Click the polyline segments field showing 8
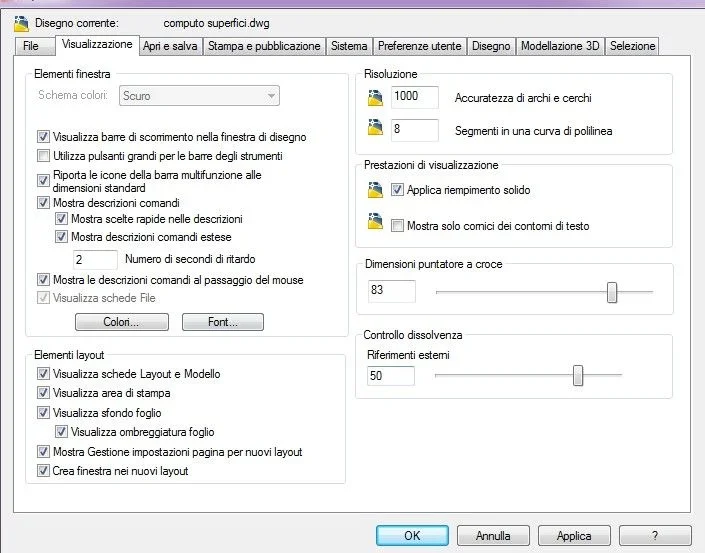The height and width of the screenshot is (553, 705). tap(415, 130)
